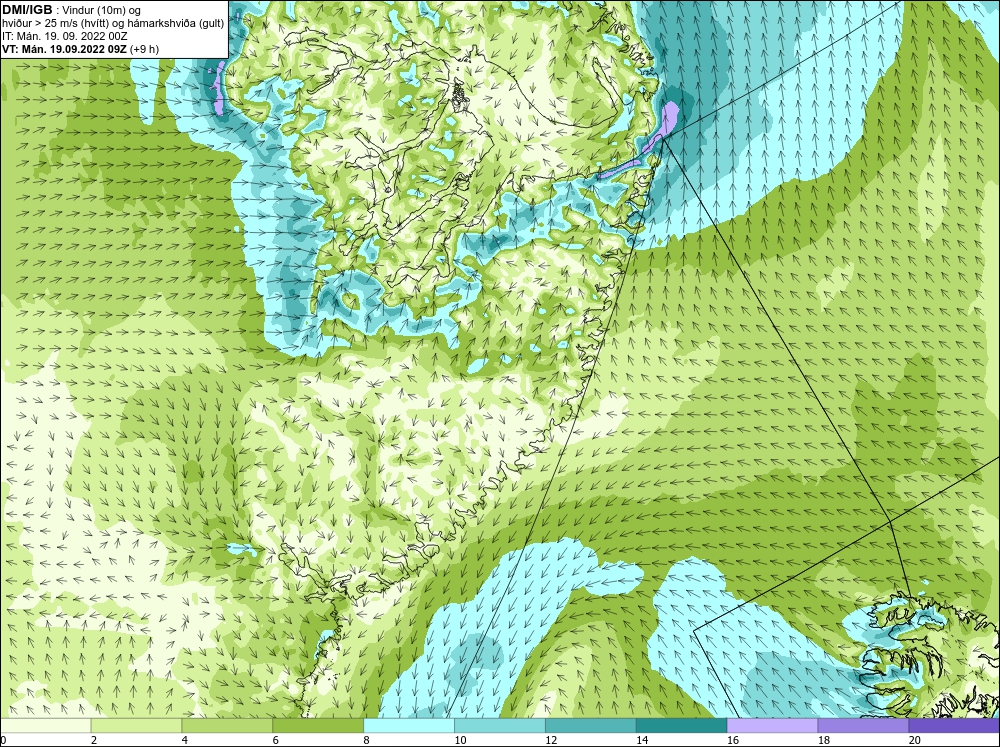
Task: Click the "IT: Mán. 19. 09. 2022 00Z" line
Action: (64, 36)
